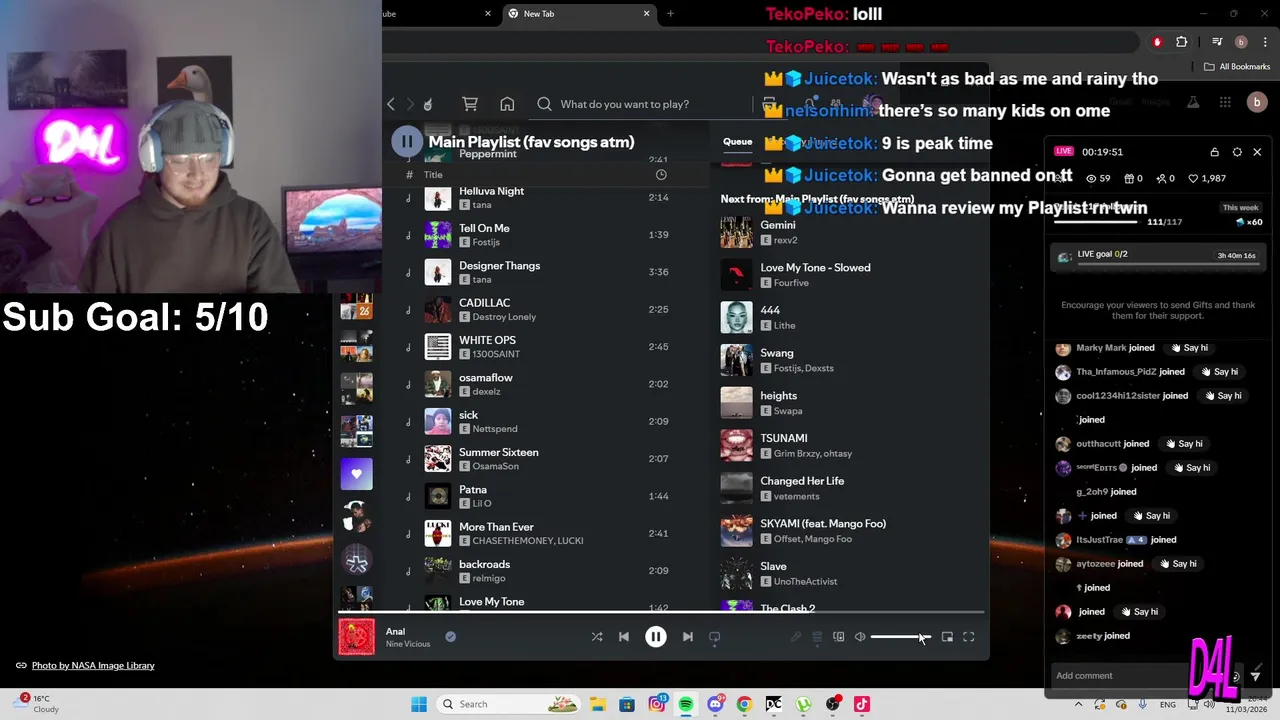The image size is (1280, 720).
Task: Open a new browser tab
Action: pyautogui.click(x=670, y=14)
